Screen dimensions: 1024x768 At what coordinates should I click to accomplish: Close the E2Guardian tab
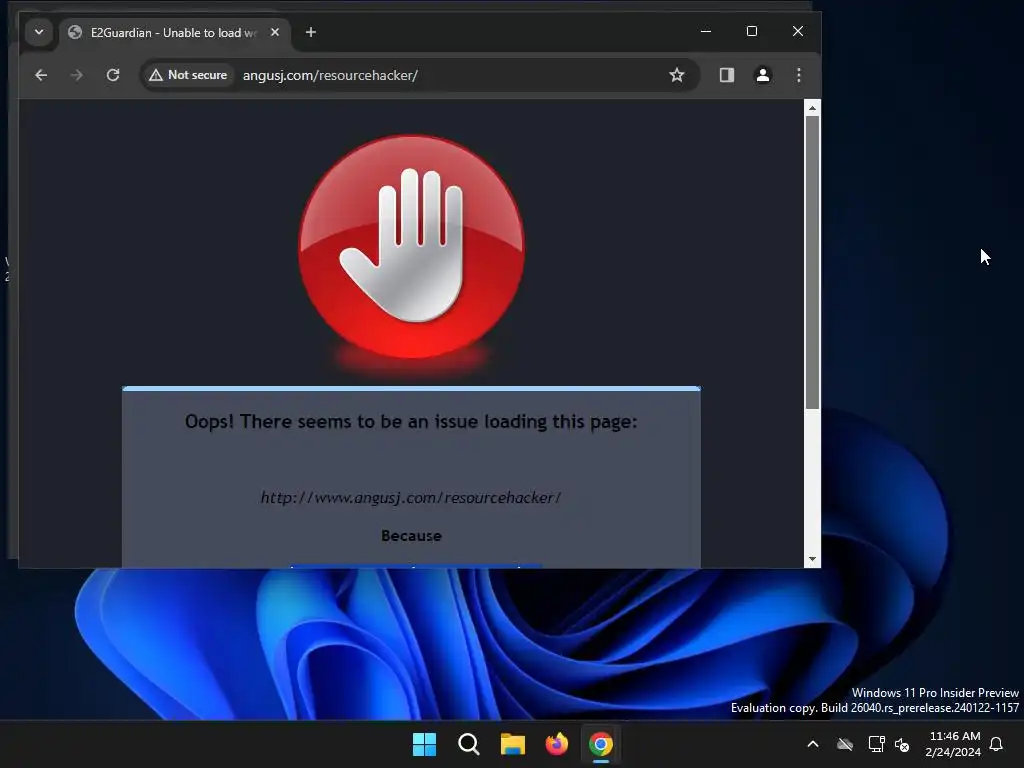point(275,32)
